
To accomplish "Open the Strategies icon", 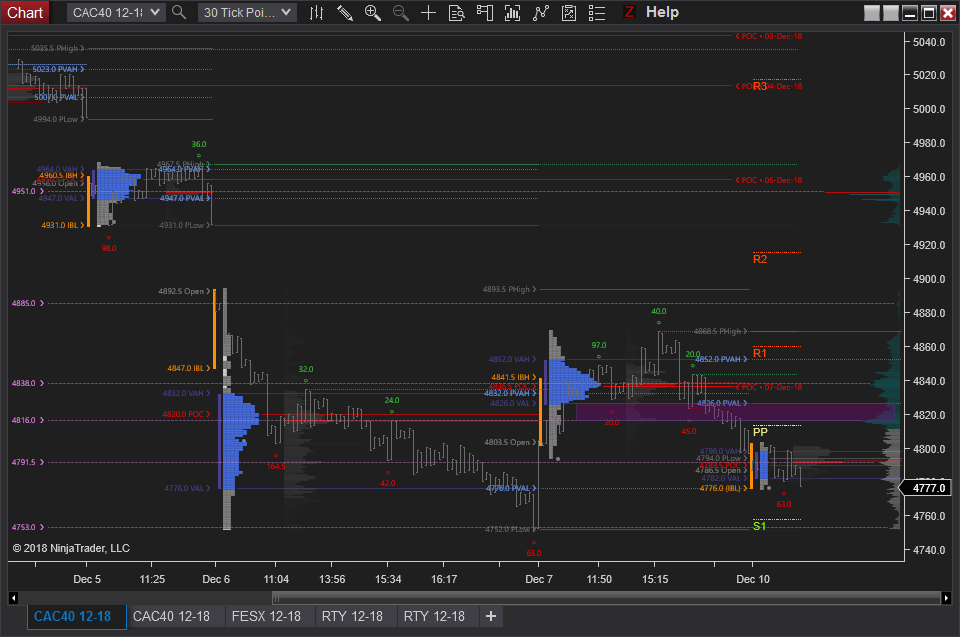I will point(541,12).
